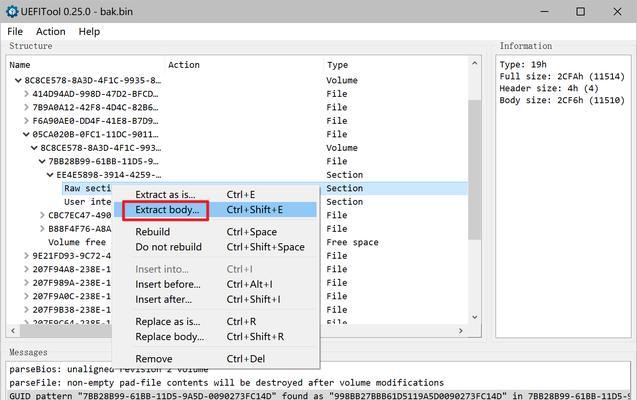Close the UEFITool window

[x=617, y=11]
